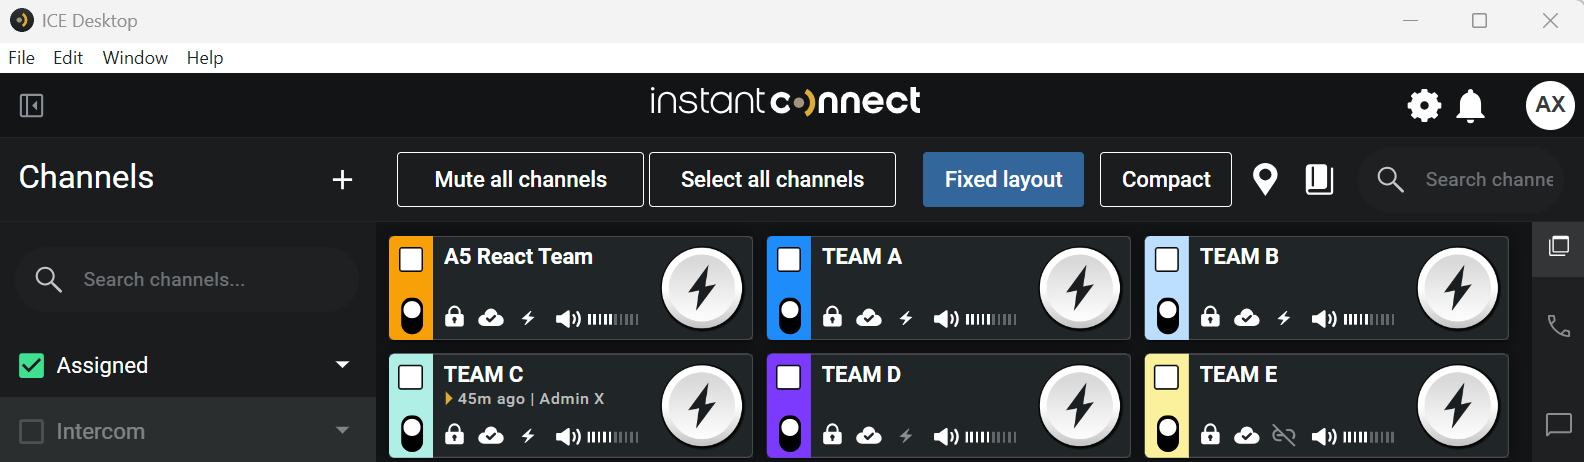Screen dimensions: 1584x462
Task: Toggle the TEAM C channel switch
Action: click(411, 433)
